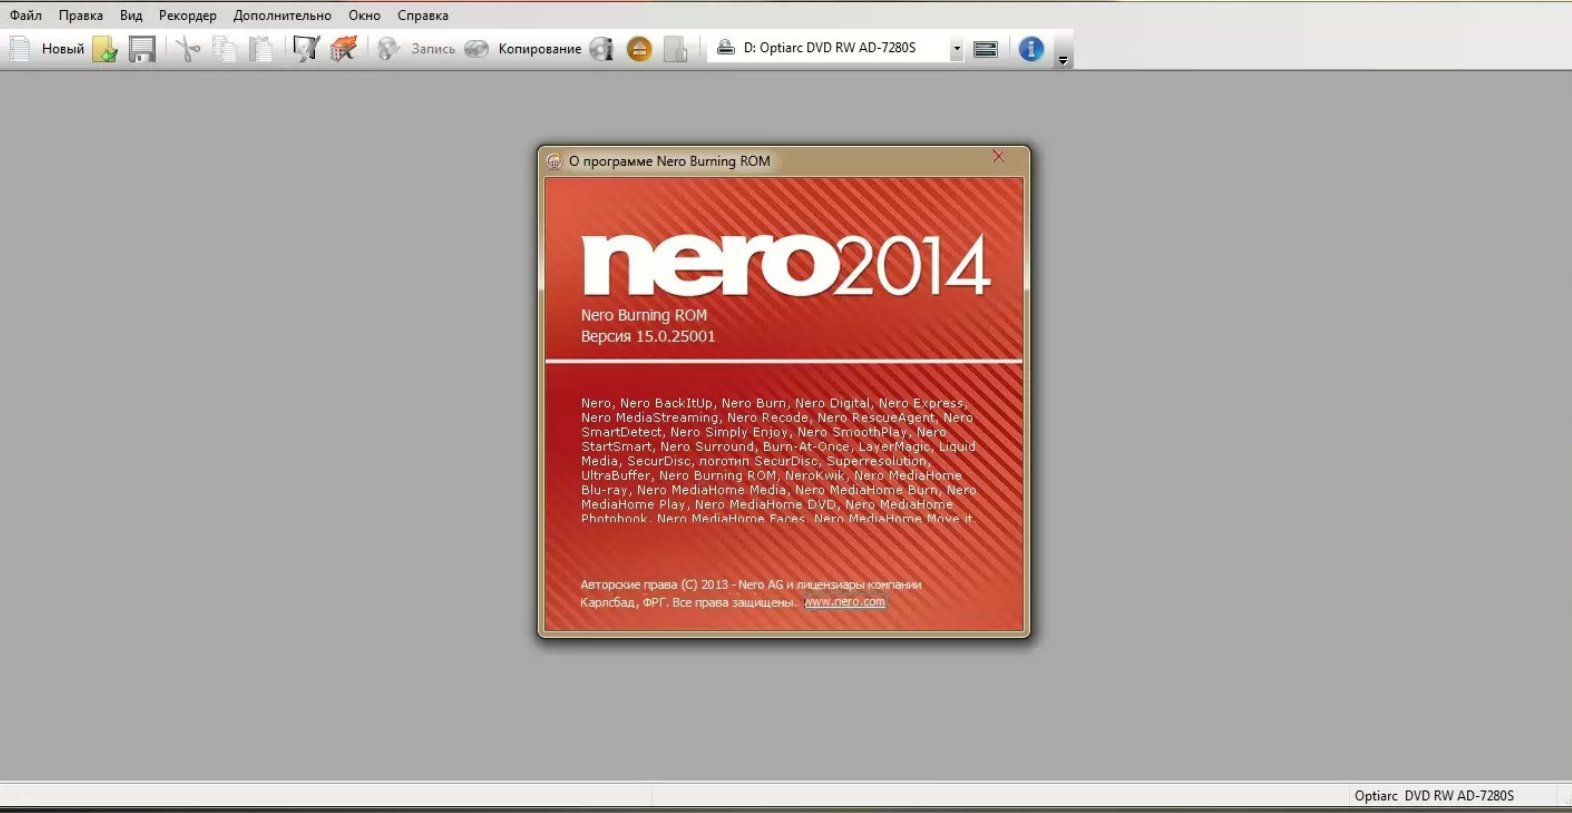Click the Nero icon in dialog title bar
The height and width of the screenshot is (813, 1572).
pos(554,161)
